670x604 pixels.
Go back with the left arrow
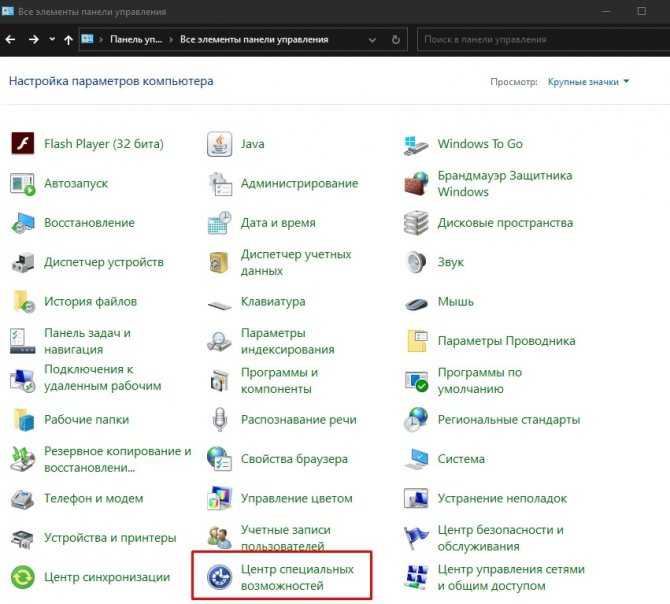point(11,40)
